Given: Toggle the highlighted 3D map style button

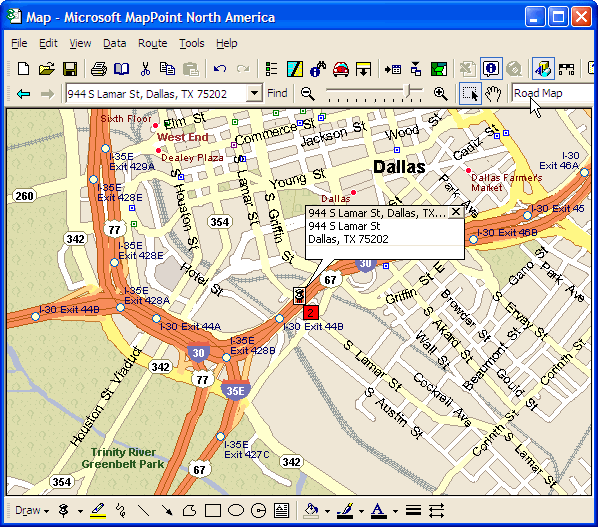Looking at the screenshot, I should pyautogui.click(x=543, y=69).
